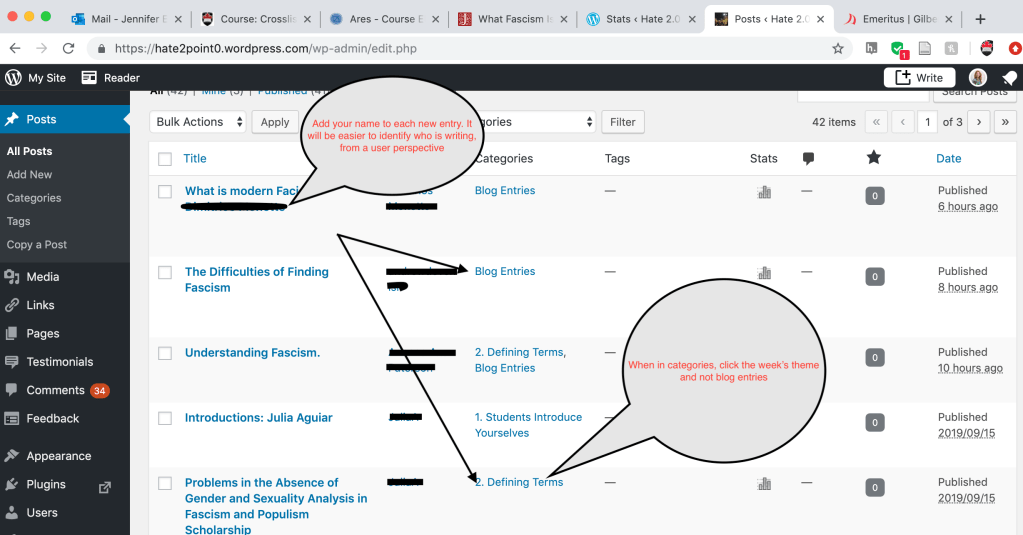Go to next page of posts
The height and width of the screenshot is (535, 1023).
click(978, 122)
